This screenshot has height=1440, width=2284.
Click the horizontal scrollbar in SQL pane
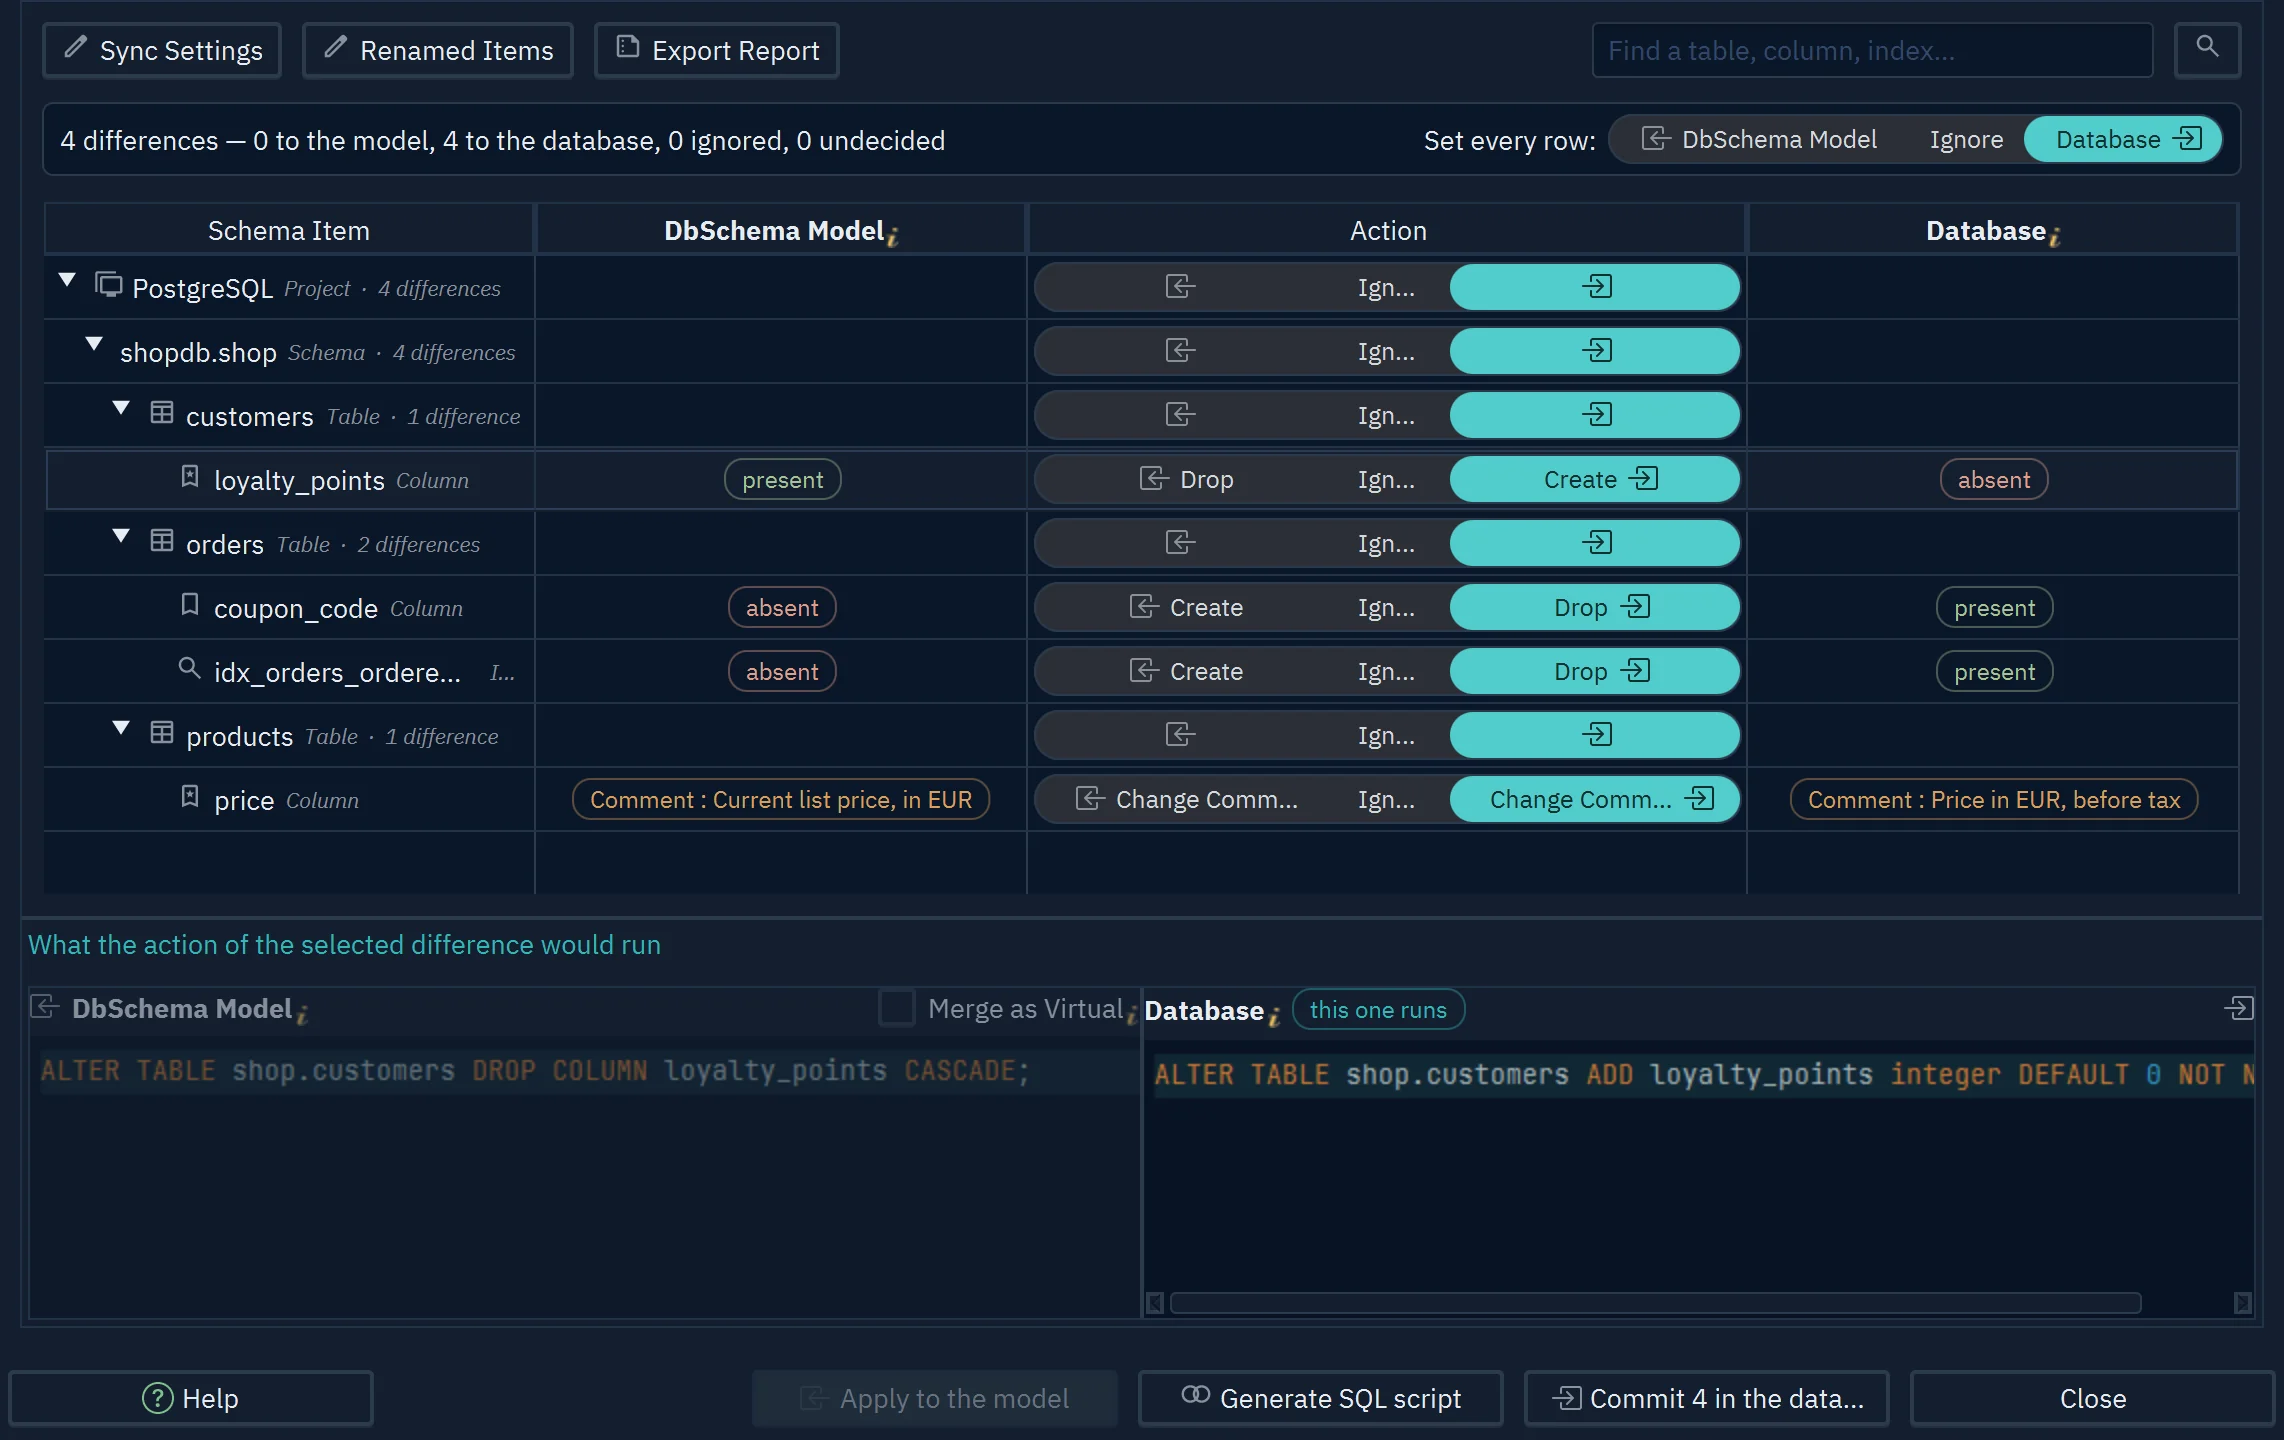click(1655, 1303)
